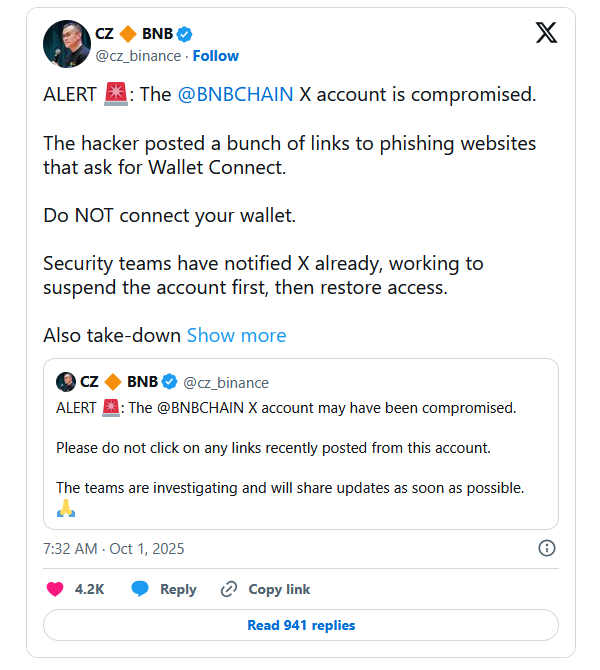The width and height of the screenshot is (600, 670).
Task: Click the 4.2K likes count
Action: tap(90, 589)
